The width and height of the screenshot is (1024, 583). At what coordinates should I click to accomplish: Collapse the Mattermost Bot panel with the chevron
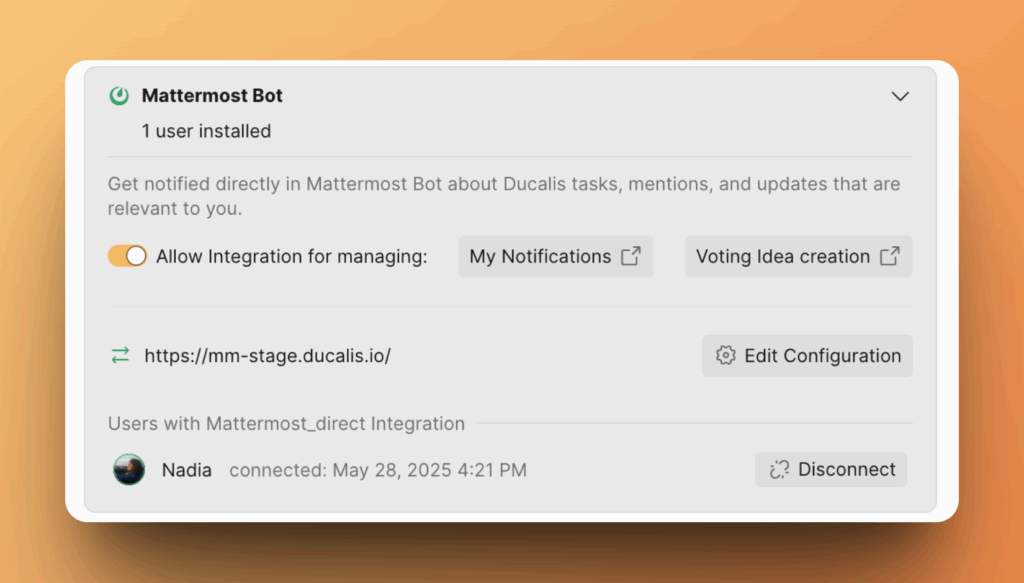(x=900, y=96)
